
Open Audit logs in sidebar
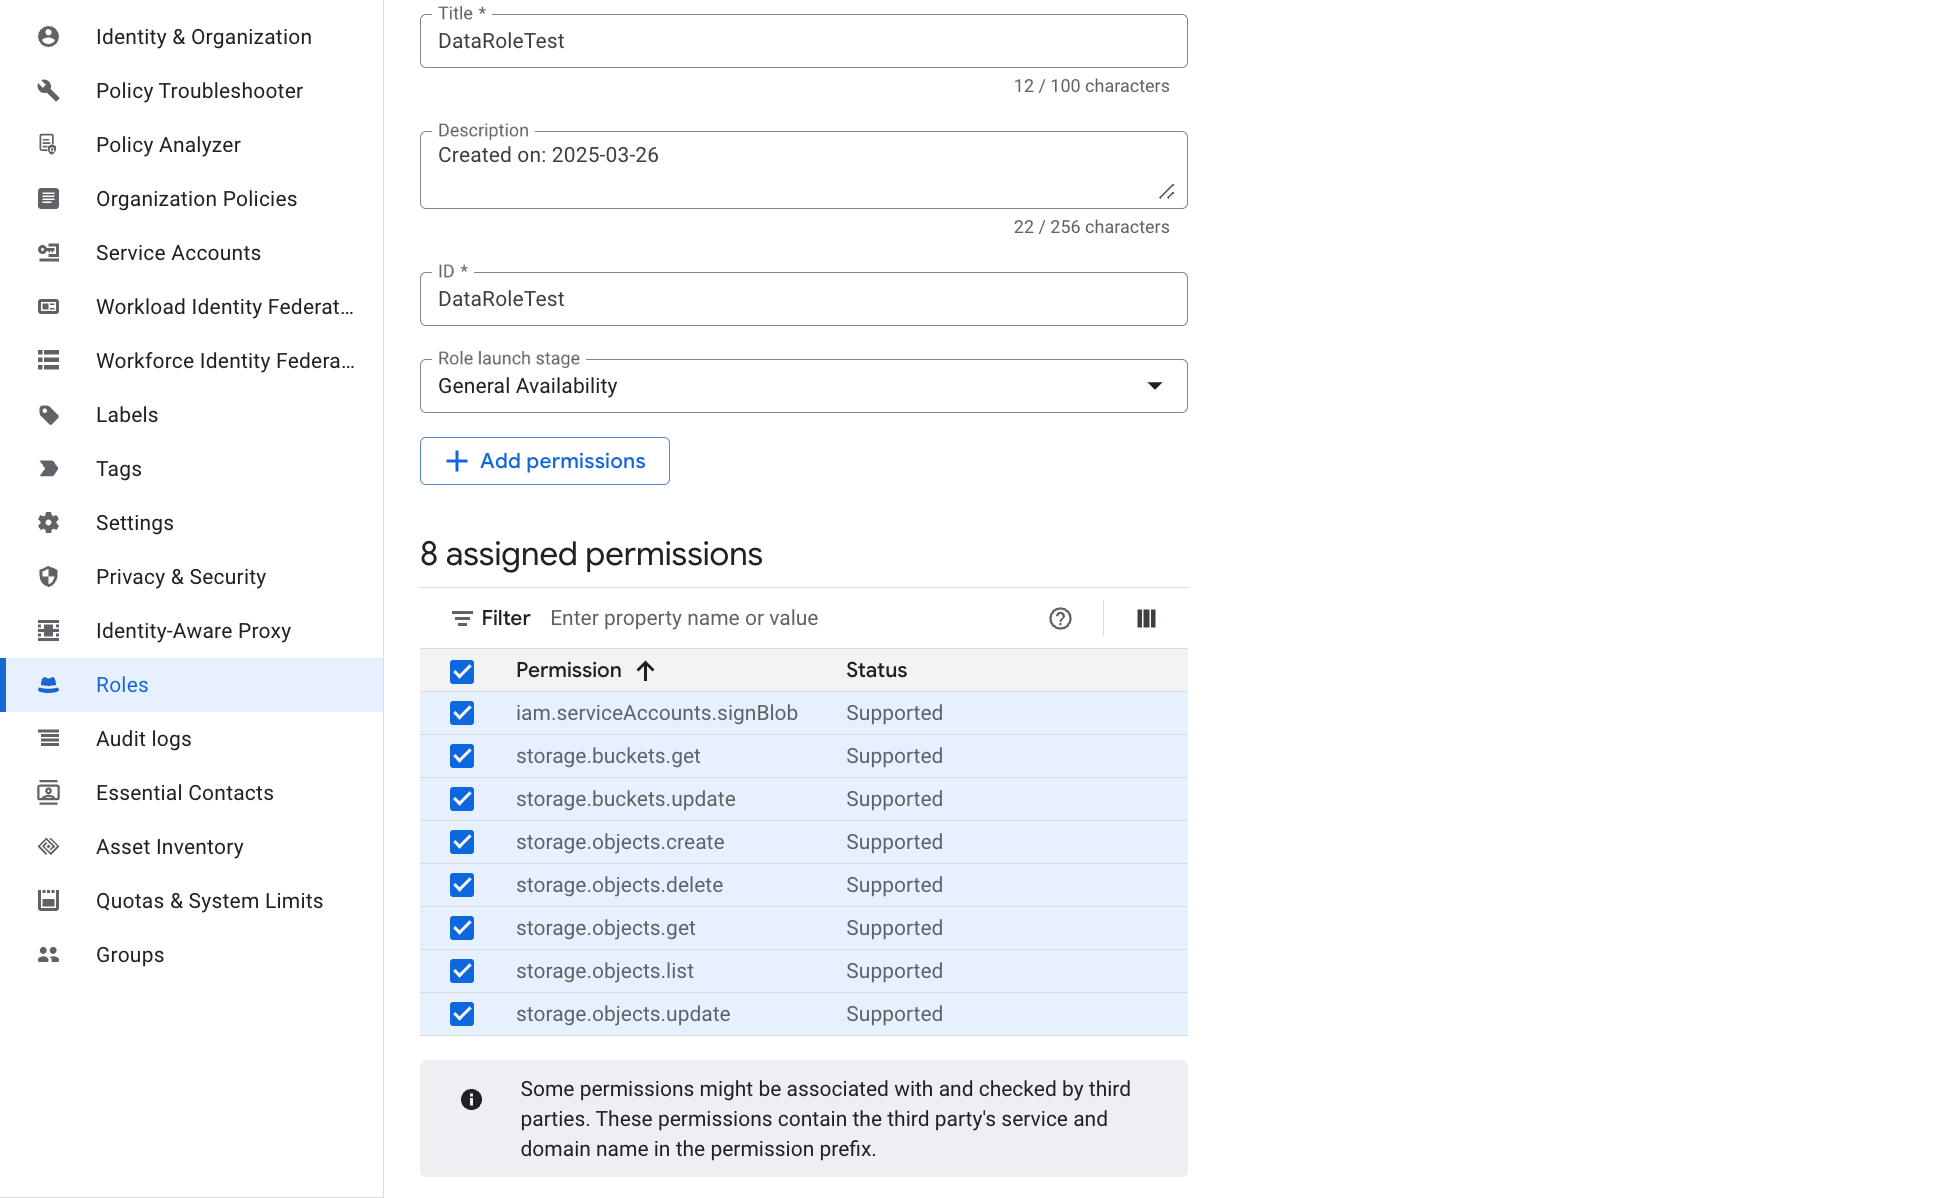click(x=143, y=739)
